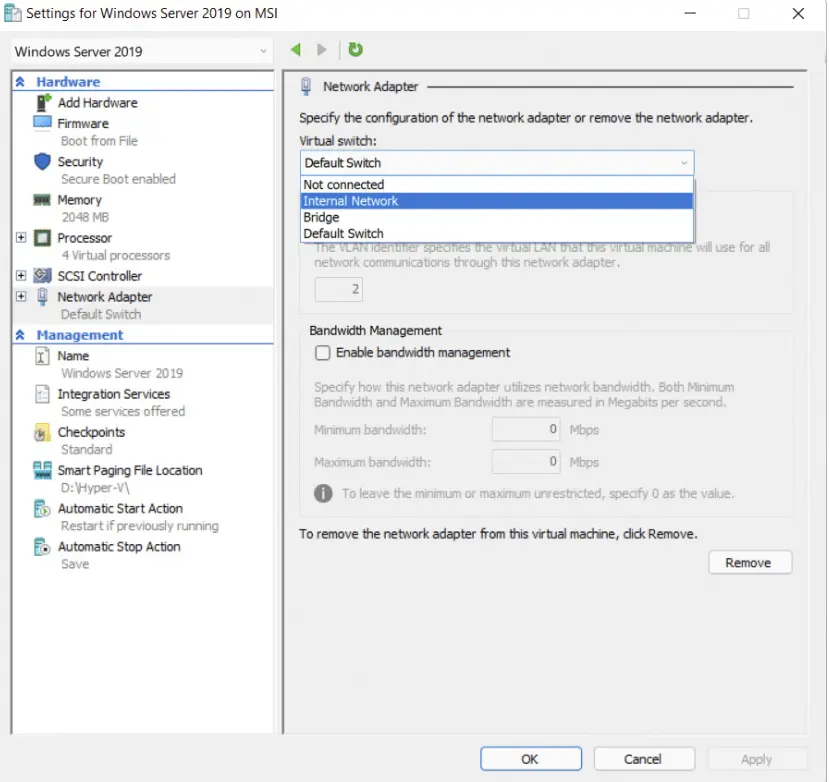Open the Windows Server 2019 VM dropdown
Viewport: 829px width, 782px height.
coord(141,51)
